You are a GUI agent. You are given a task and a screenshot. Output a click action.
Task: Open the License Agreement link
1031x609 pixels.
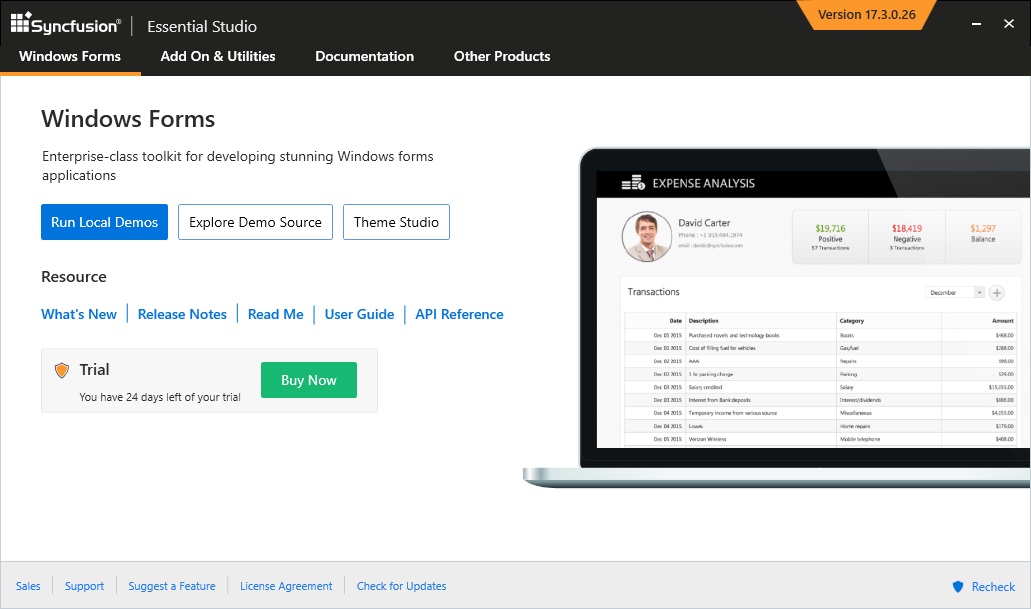(x=286, y=586)
